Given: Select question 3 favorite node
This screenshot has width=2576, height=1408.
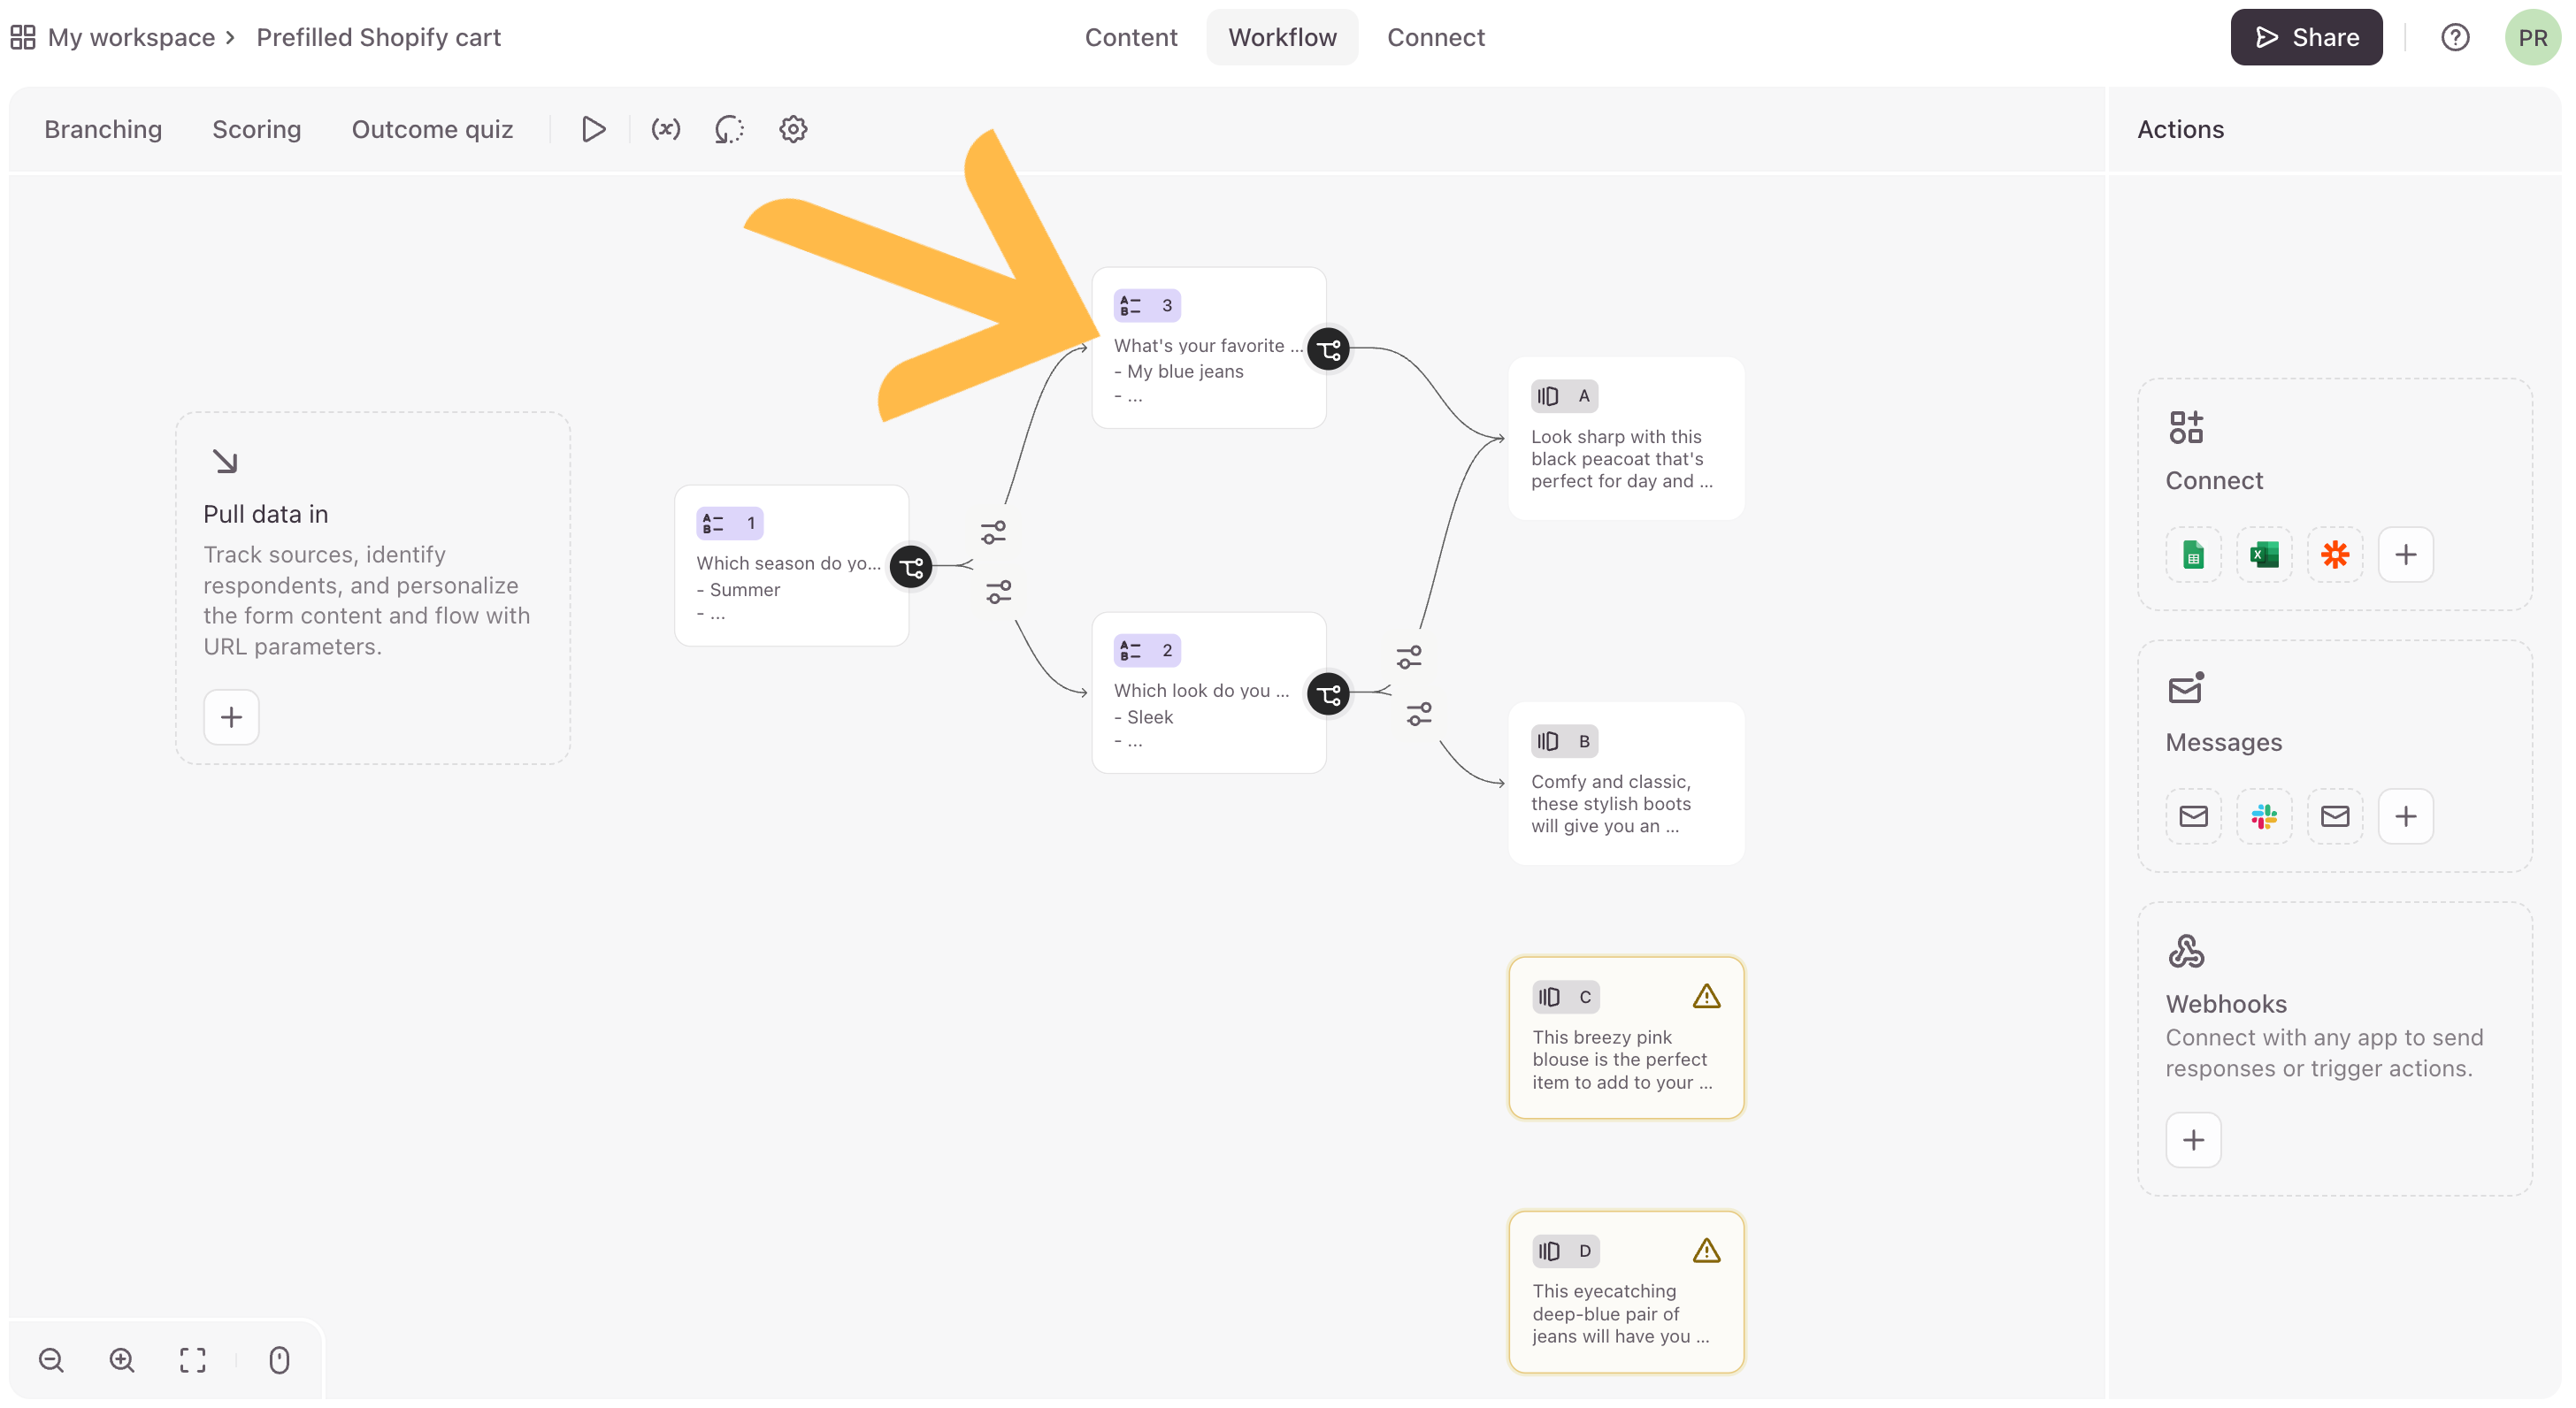Looking at the screenshot, I should coord(1209,348).
